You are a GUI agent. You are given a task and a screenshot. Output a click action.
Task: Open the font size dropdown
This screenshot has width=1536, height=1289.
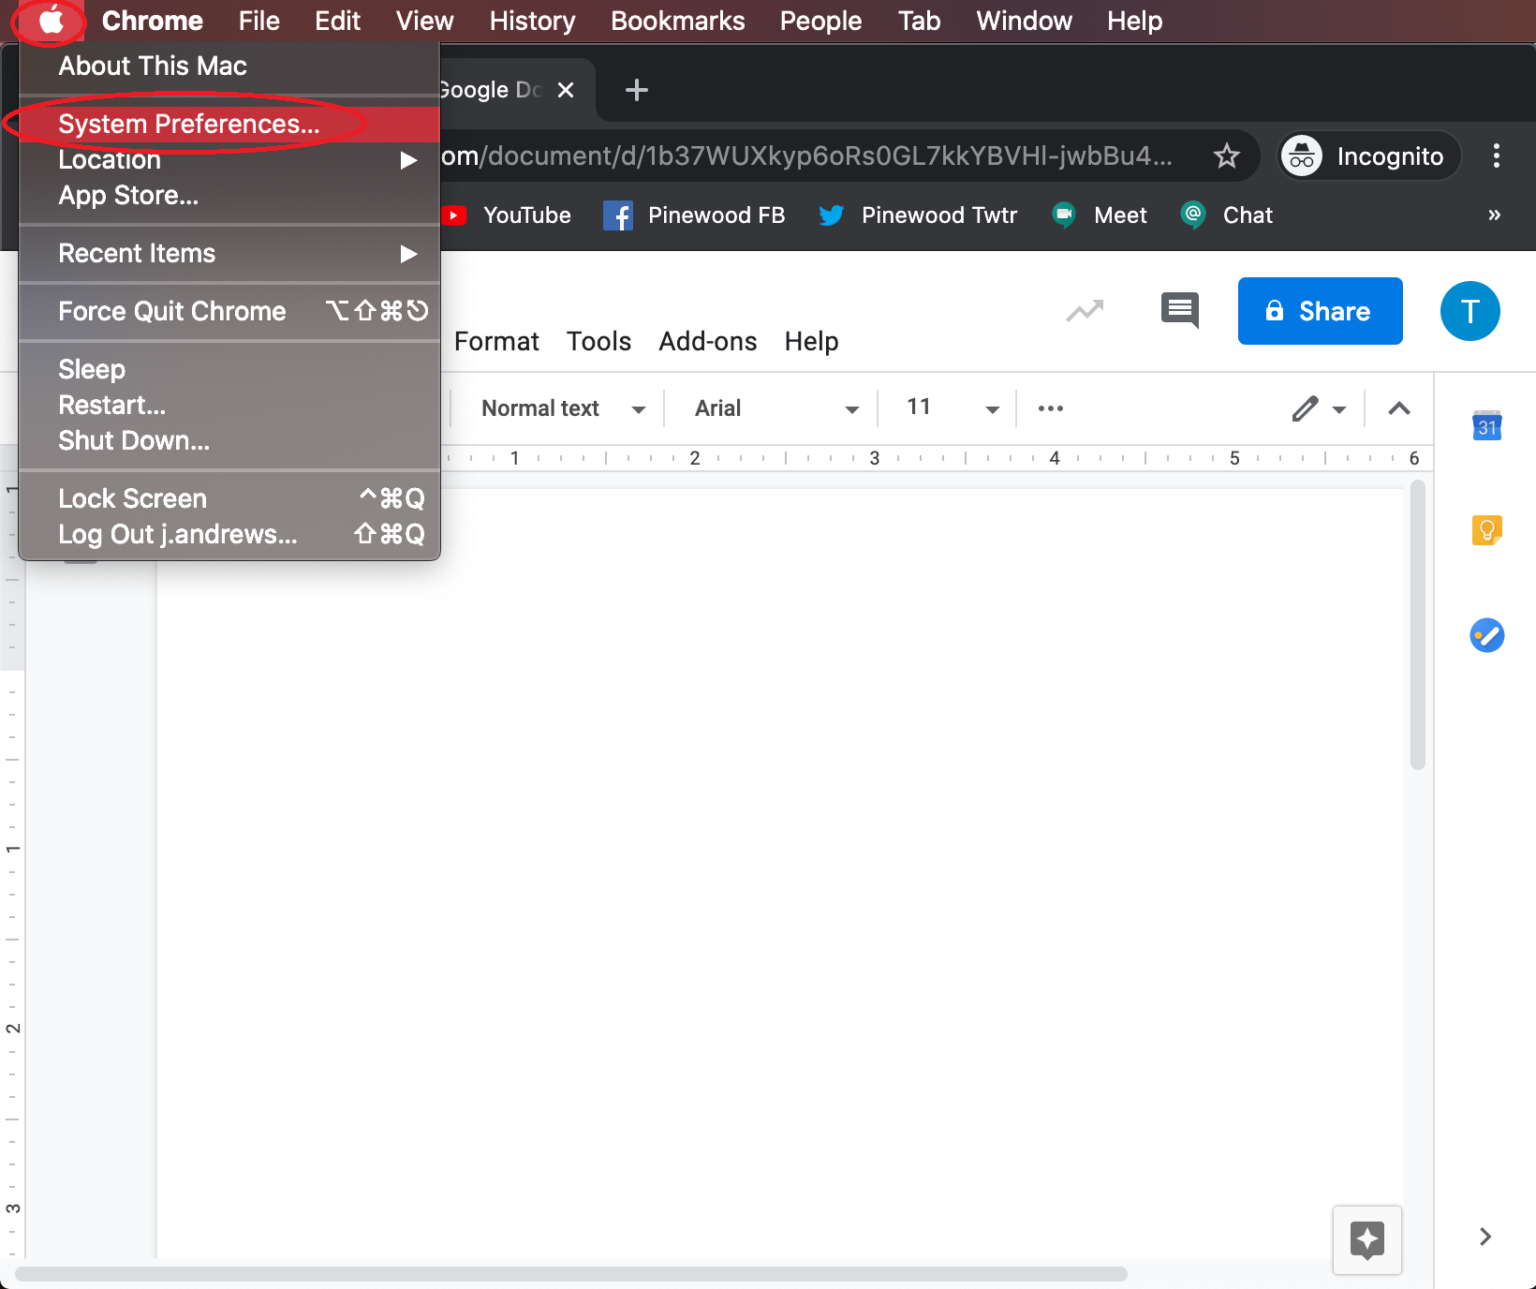click(x=946, y=408)
